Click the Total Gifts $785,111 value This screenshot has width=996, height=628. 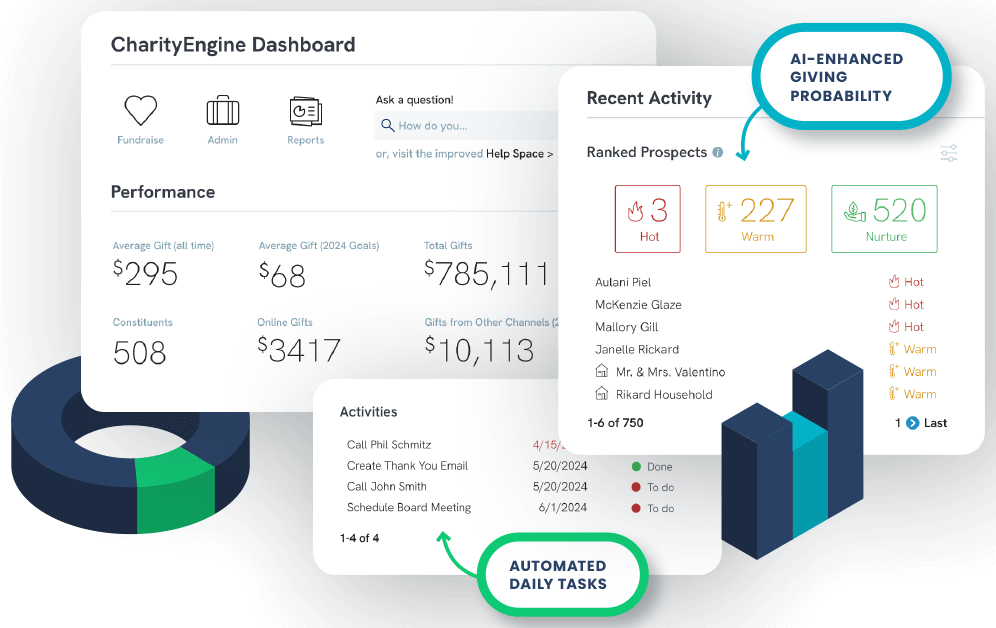pos(486,274)
